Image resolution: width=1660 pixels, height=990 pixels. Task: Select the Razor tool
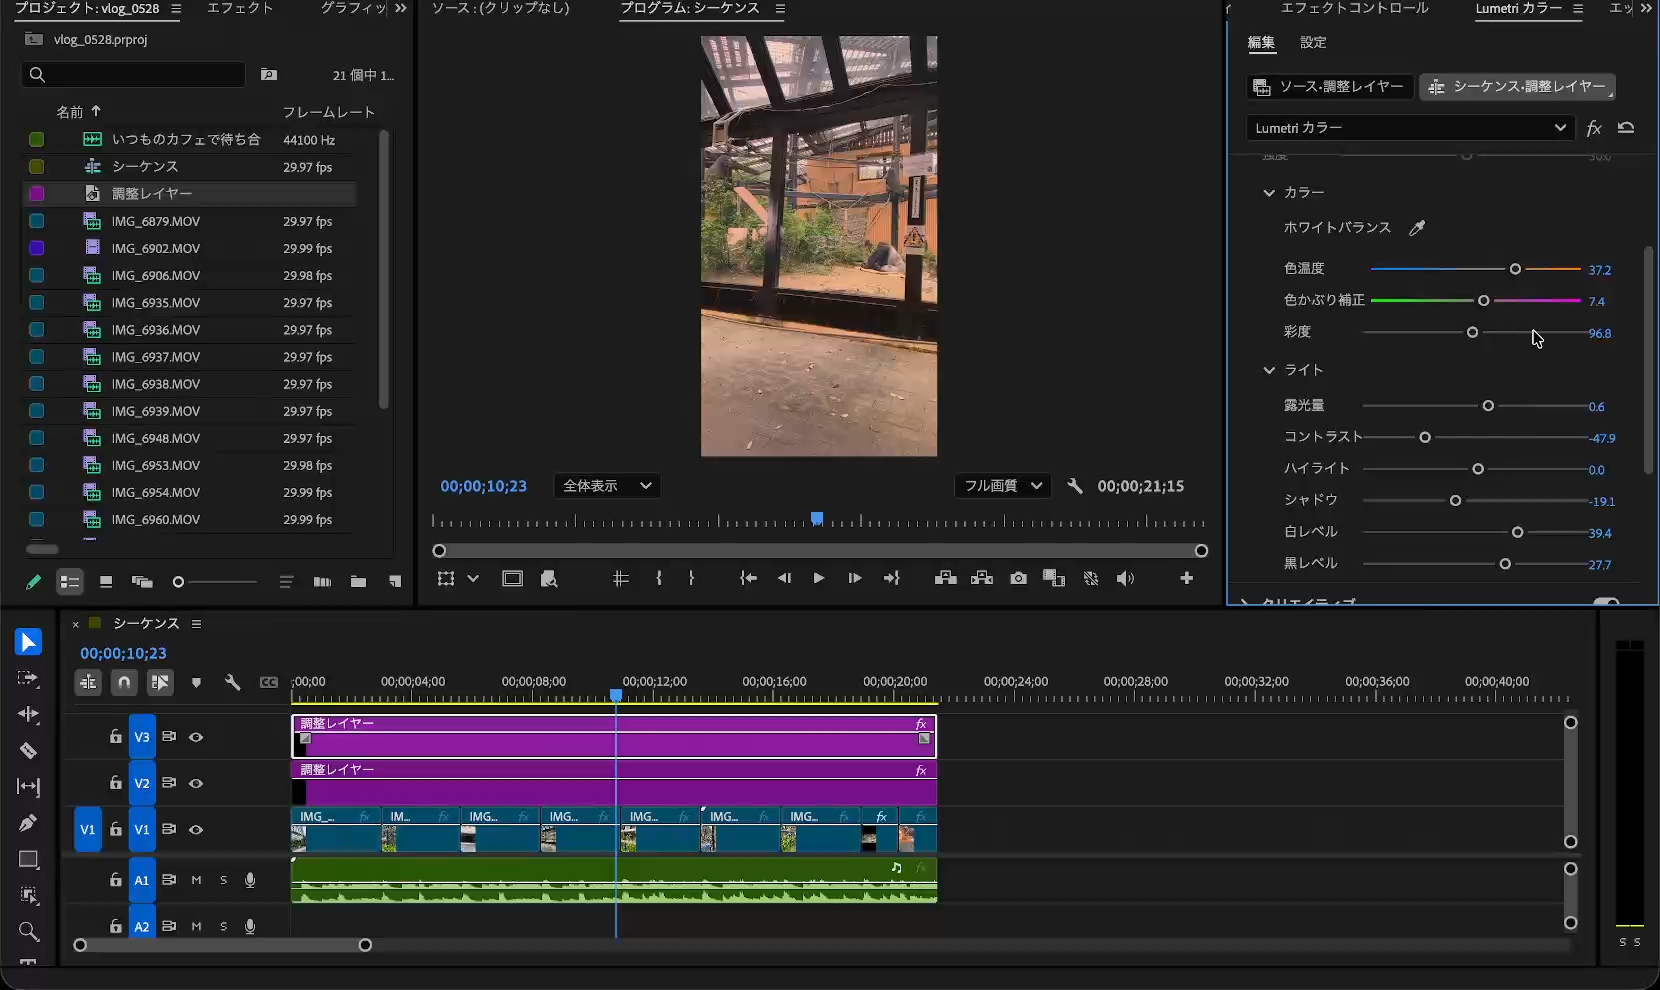pos(28,750)
